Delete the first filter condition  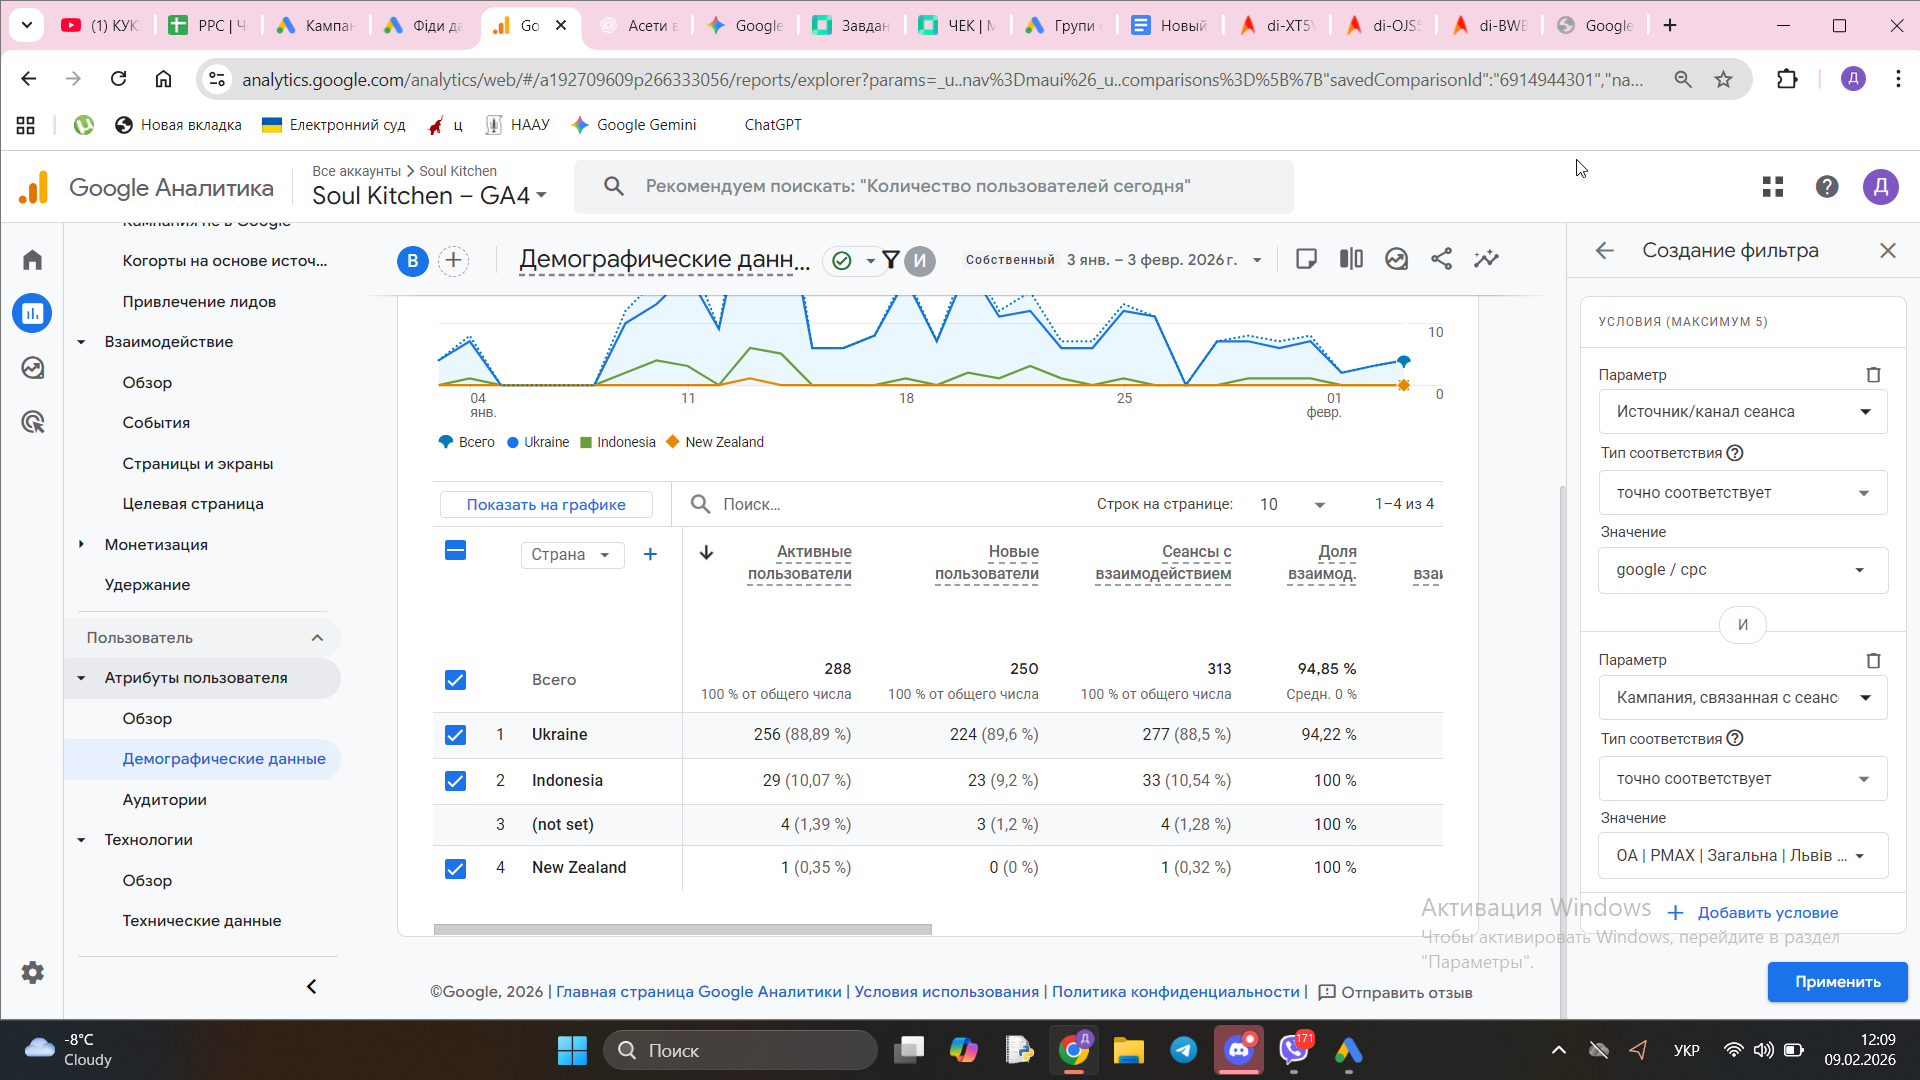[1873, 375]
